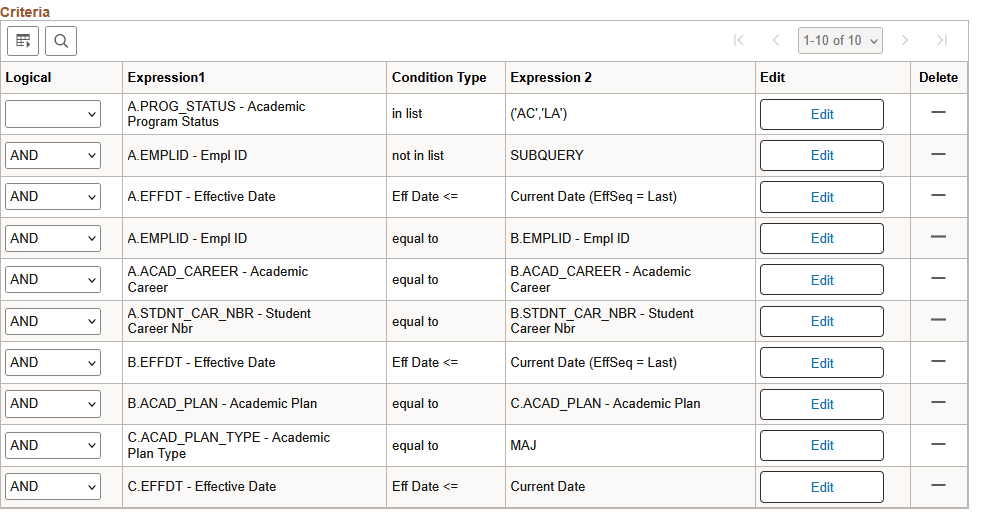Remove the B.ACAD_PLAN criteria row
The width and height of the screenshot is (985, 517).
point(938,403)
